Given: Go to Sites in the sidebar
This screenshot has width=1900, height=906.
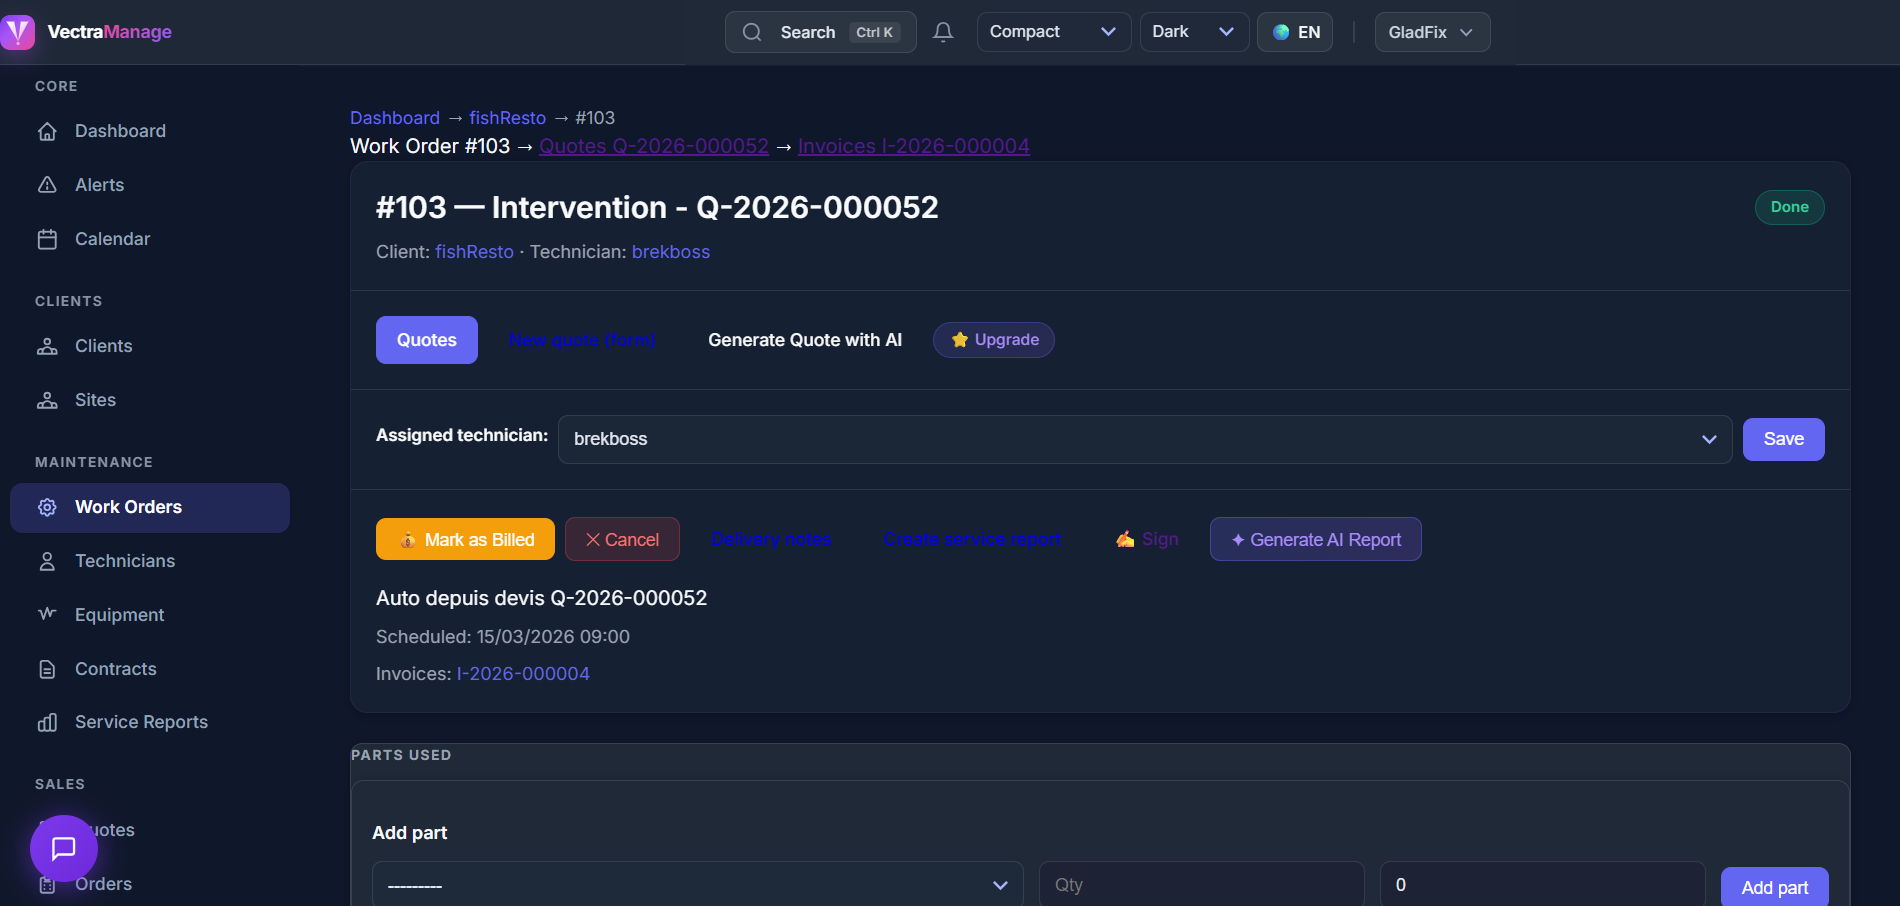Looking at the screenshot, I should pyautogui.click(x=150, y=400).
